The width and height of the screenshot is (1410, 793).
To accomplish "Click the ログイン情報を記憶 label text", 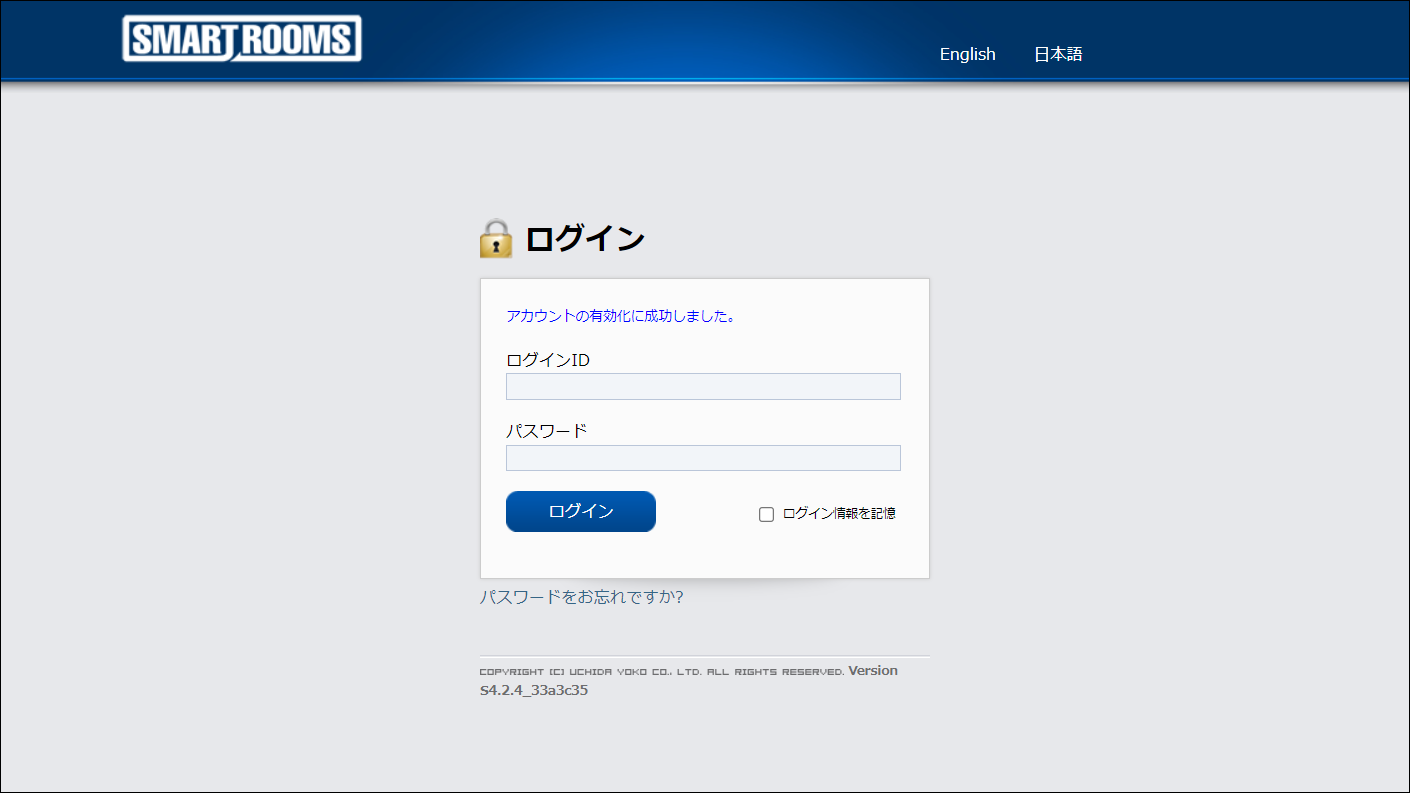I will (x=838, y=513).
